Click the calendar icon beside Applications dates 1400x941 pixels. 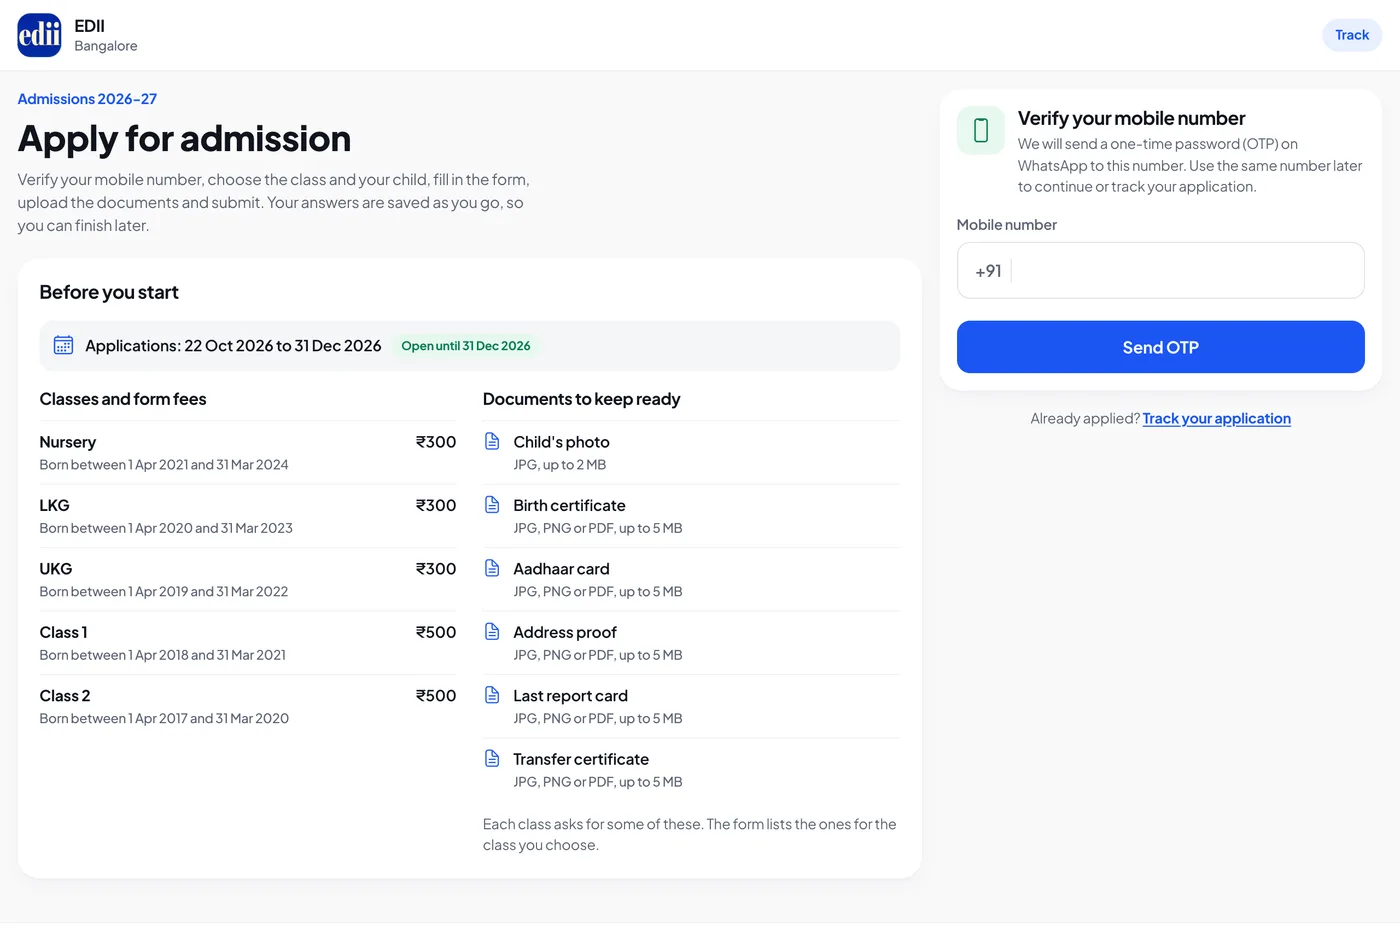click(63, 345)
